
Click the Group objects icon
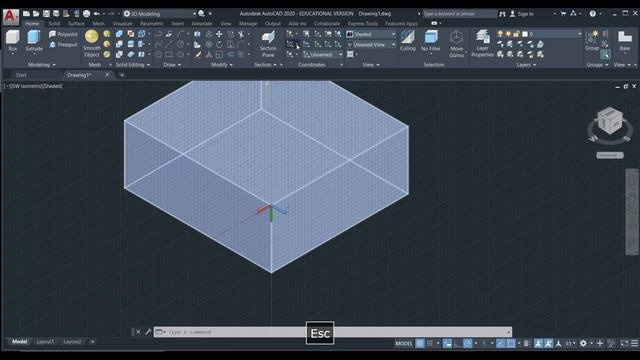click(591, 41)
